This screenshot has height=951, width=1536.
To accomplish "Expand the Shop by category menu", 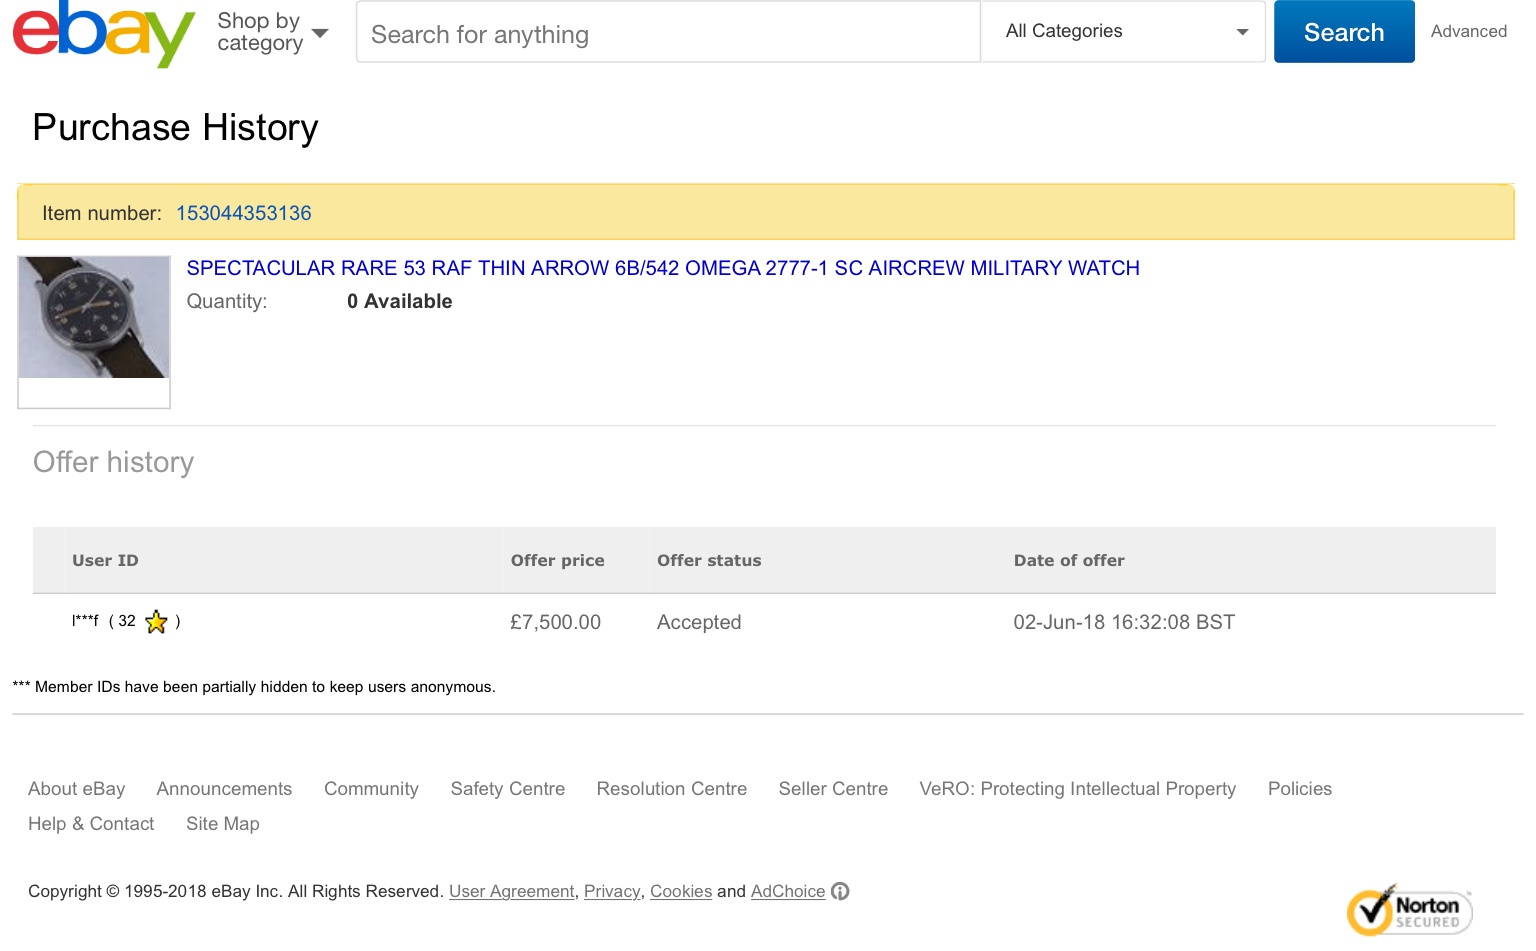I will pyautogui.click(x=272, y=32).
